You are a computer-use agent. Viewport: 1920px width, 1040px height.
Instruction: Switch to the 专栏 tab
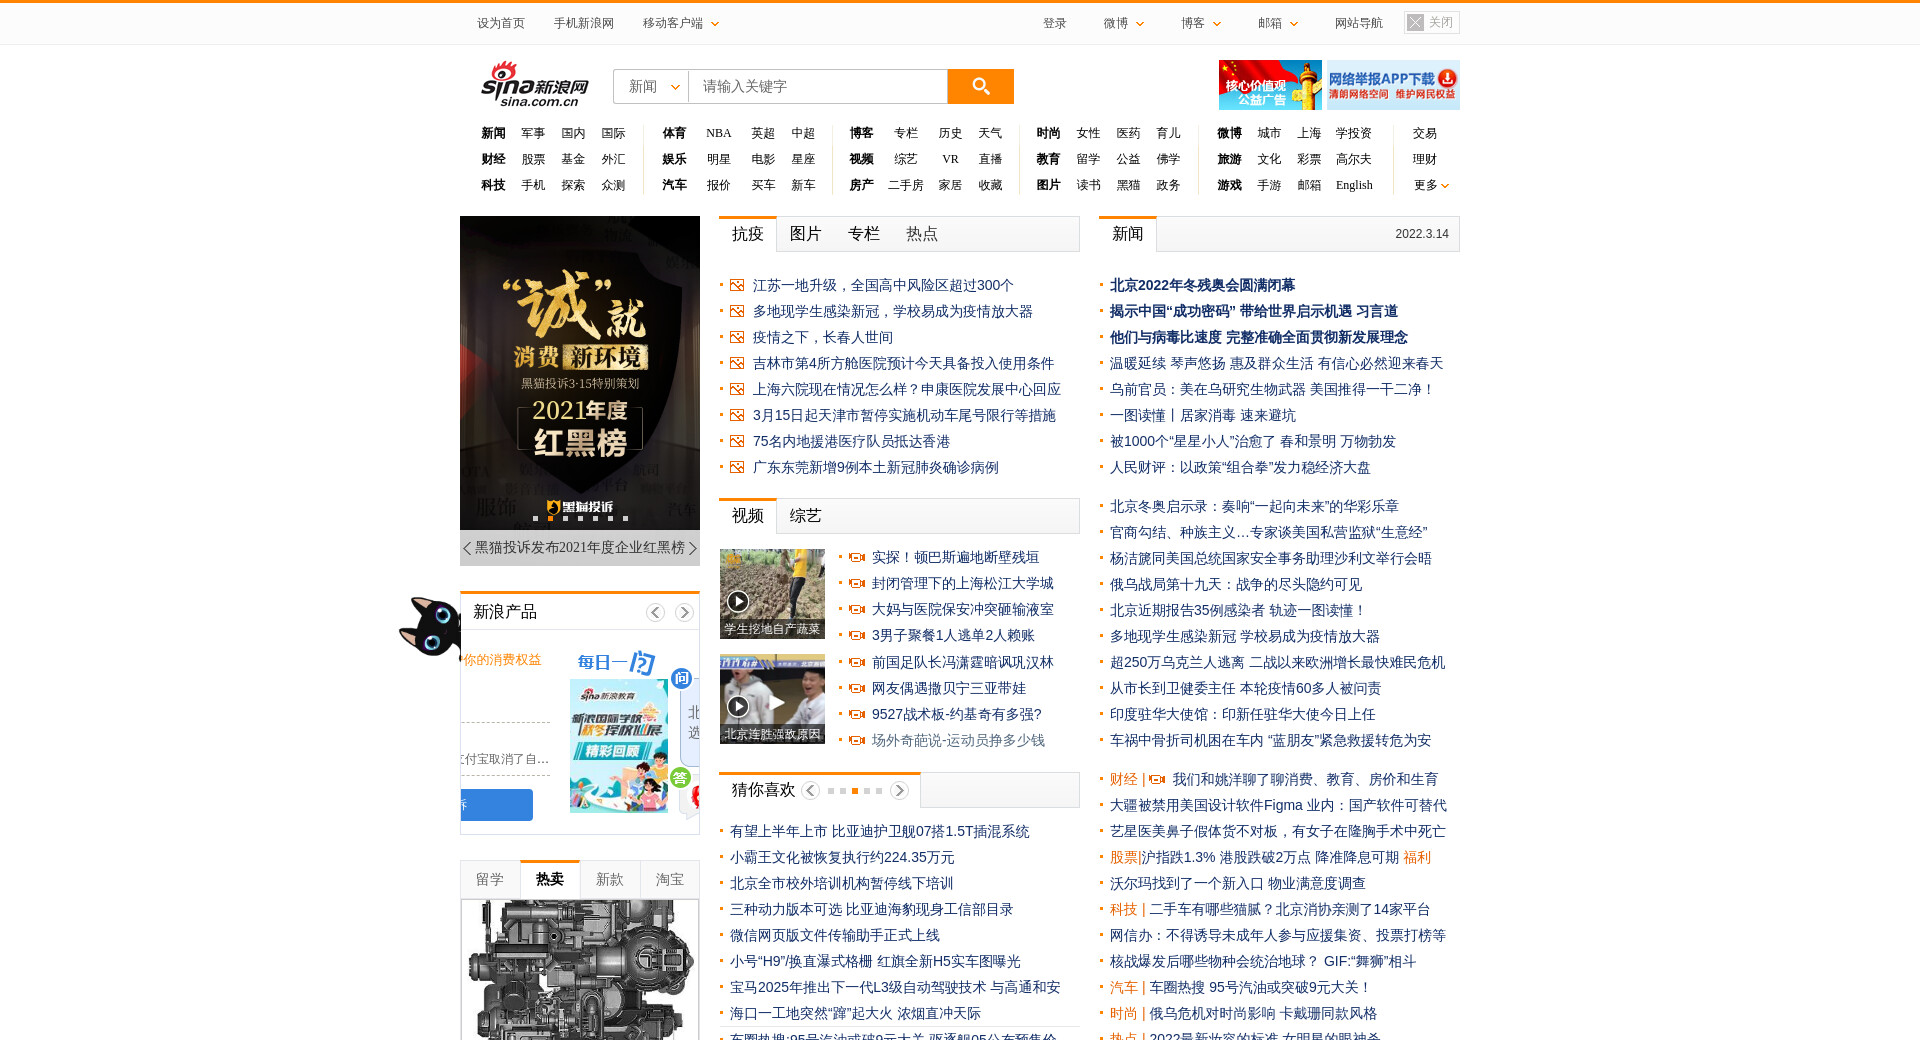pyautogui.click(x=864, y=234)
